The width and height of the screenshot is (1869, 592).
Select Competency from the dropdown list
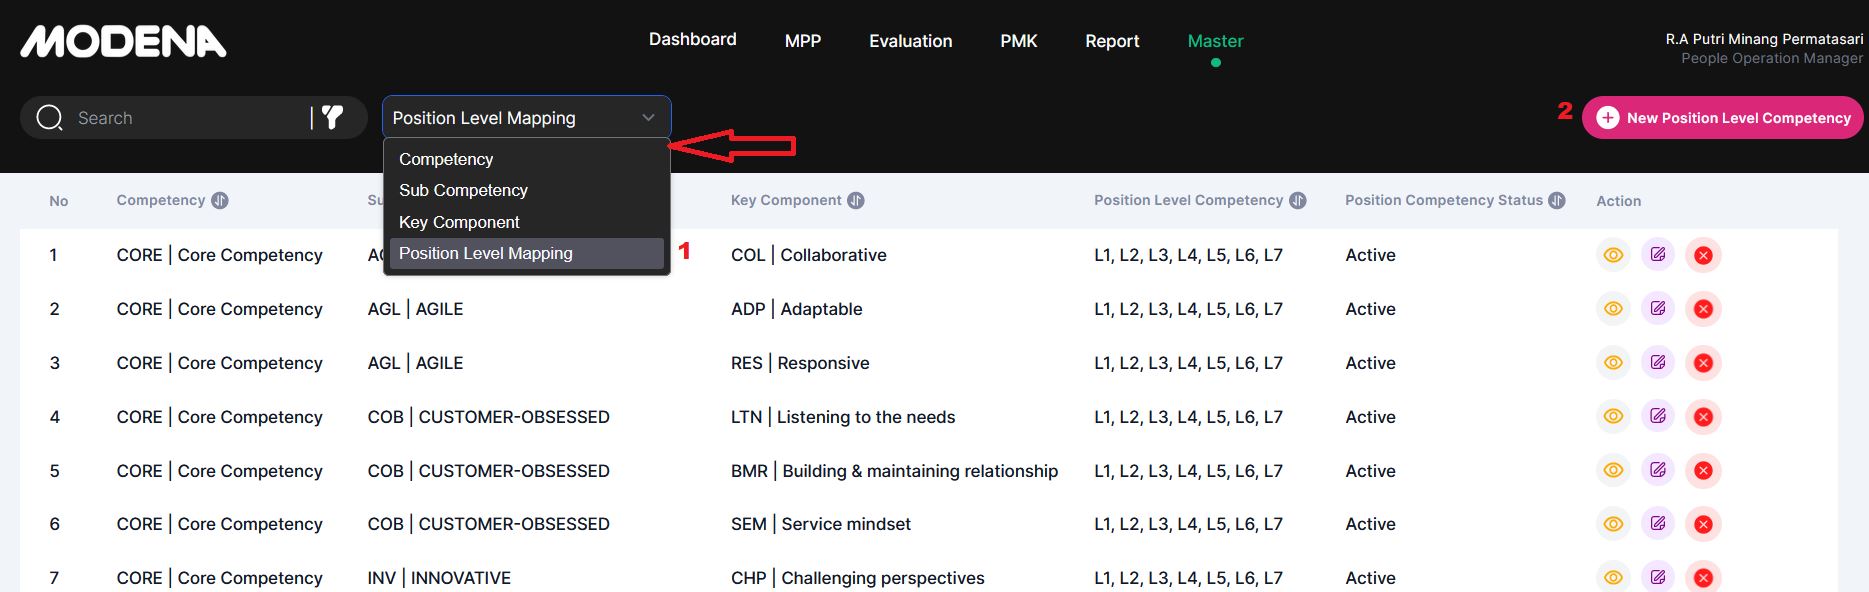click(x=446, y=159)
